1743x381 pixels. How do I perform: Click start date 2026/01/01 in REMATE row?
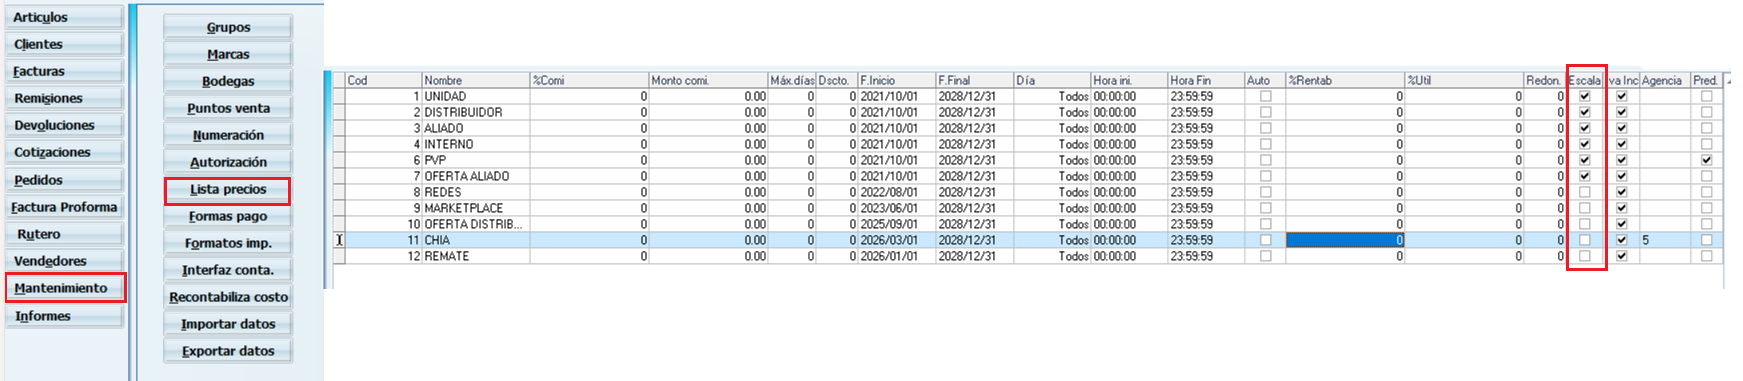point(897,256)
